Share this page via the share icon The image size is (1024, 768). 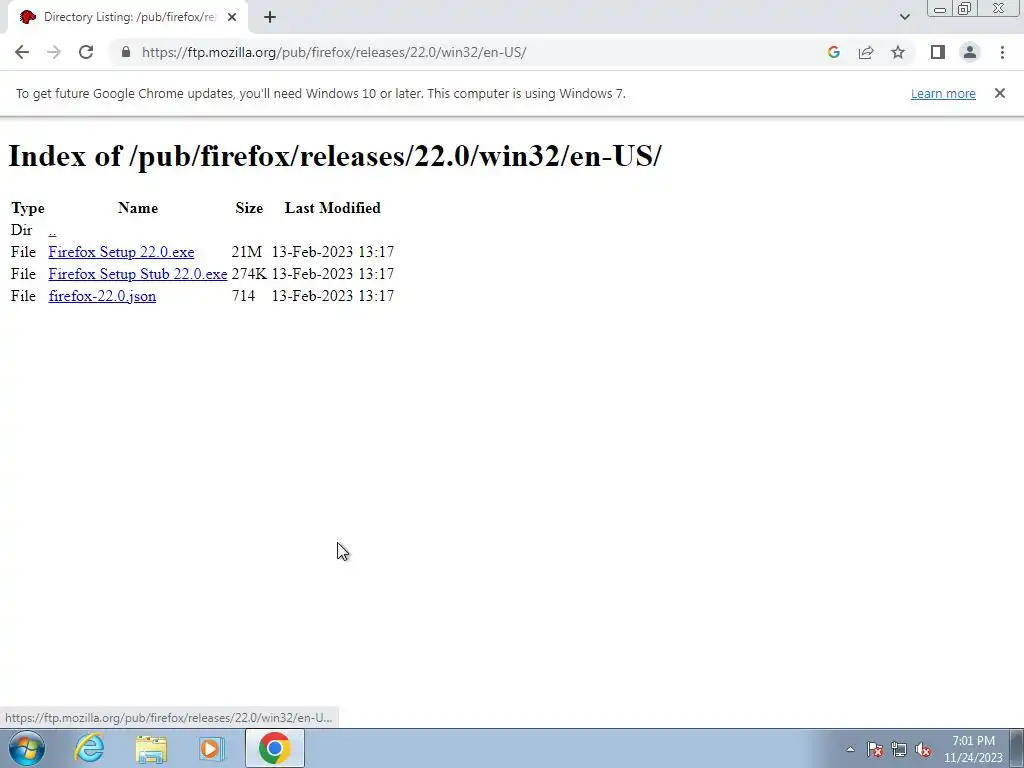pyautogui.click(x=866, y=52)
